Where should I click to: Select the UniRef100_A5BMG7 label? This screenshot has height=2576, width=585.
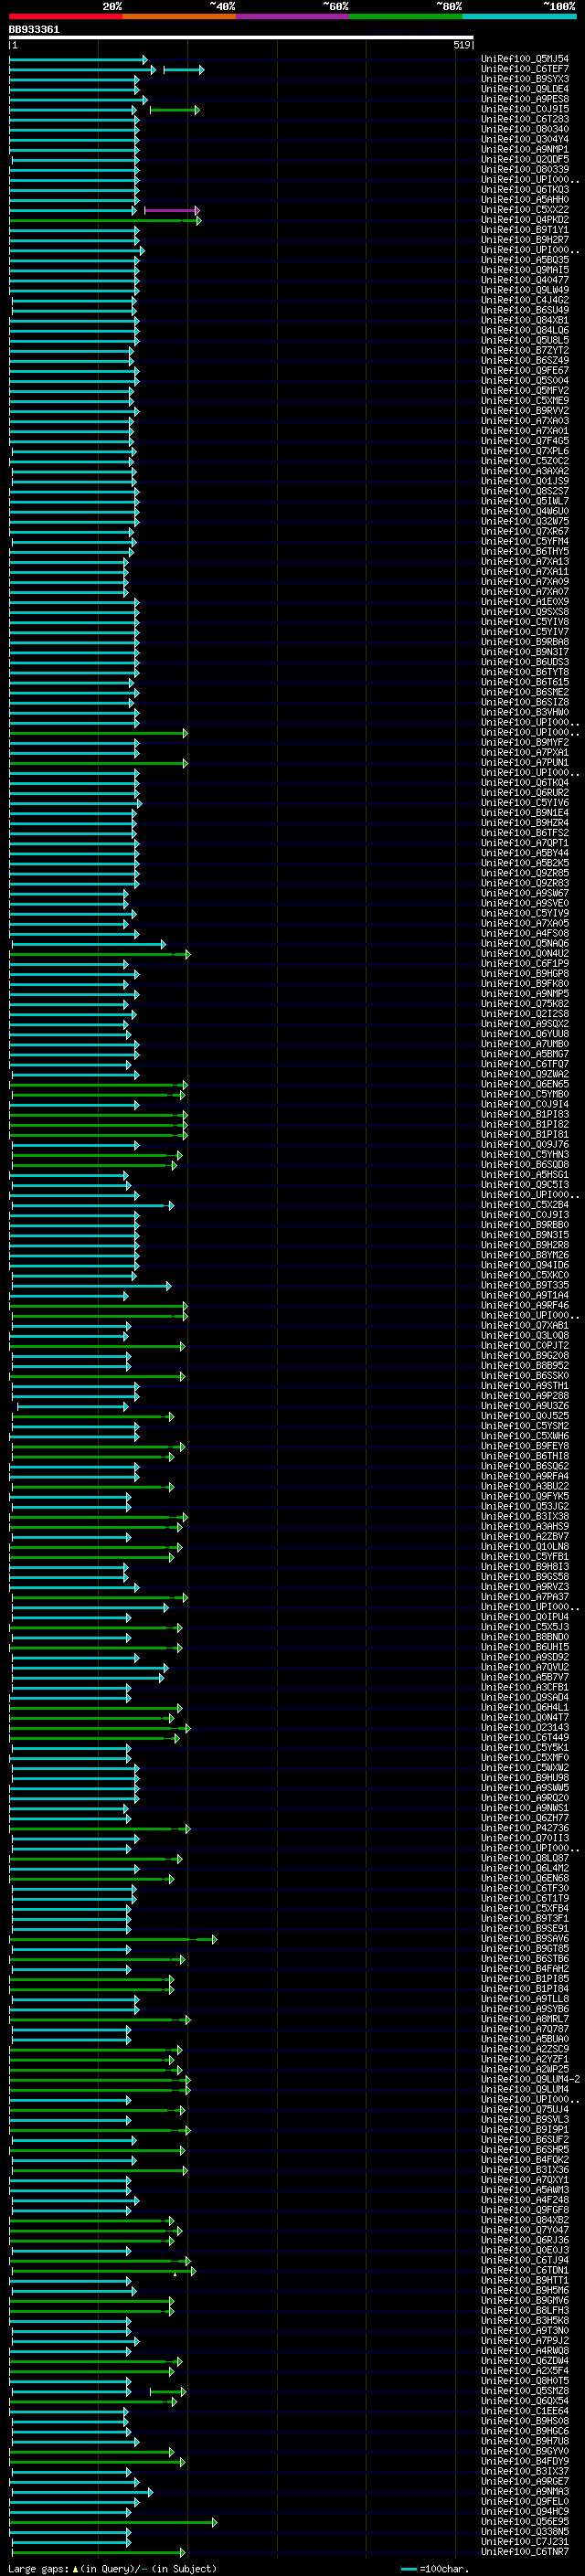525,1054
